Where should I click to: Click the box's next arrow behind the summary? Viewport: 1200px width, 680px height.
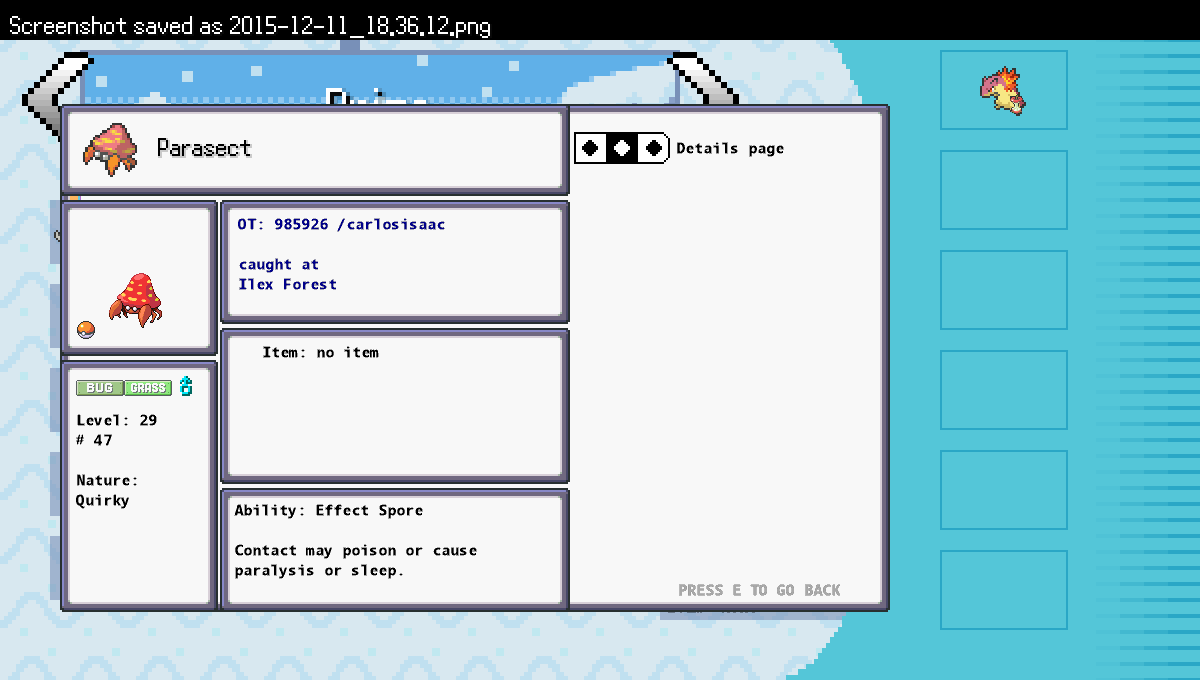click(x=705, y=78)
